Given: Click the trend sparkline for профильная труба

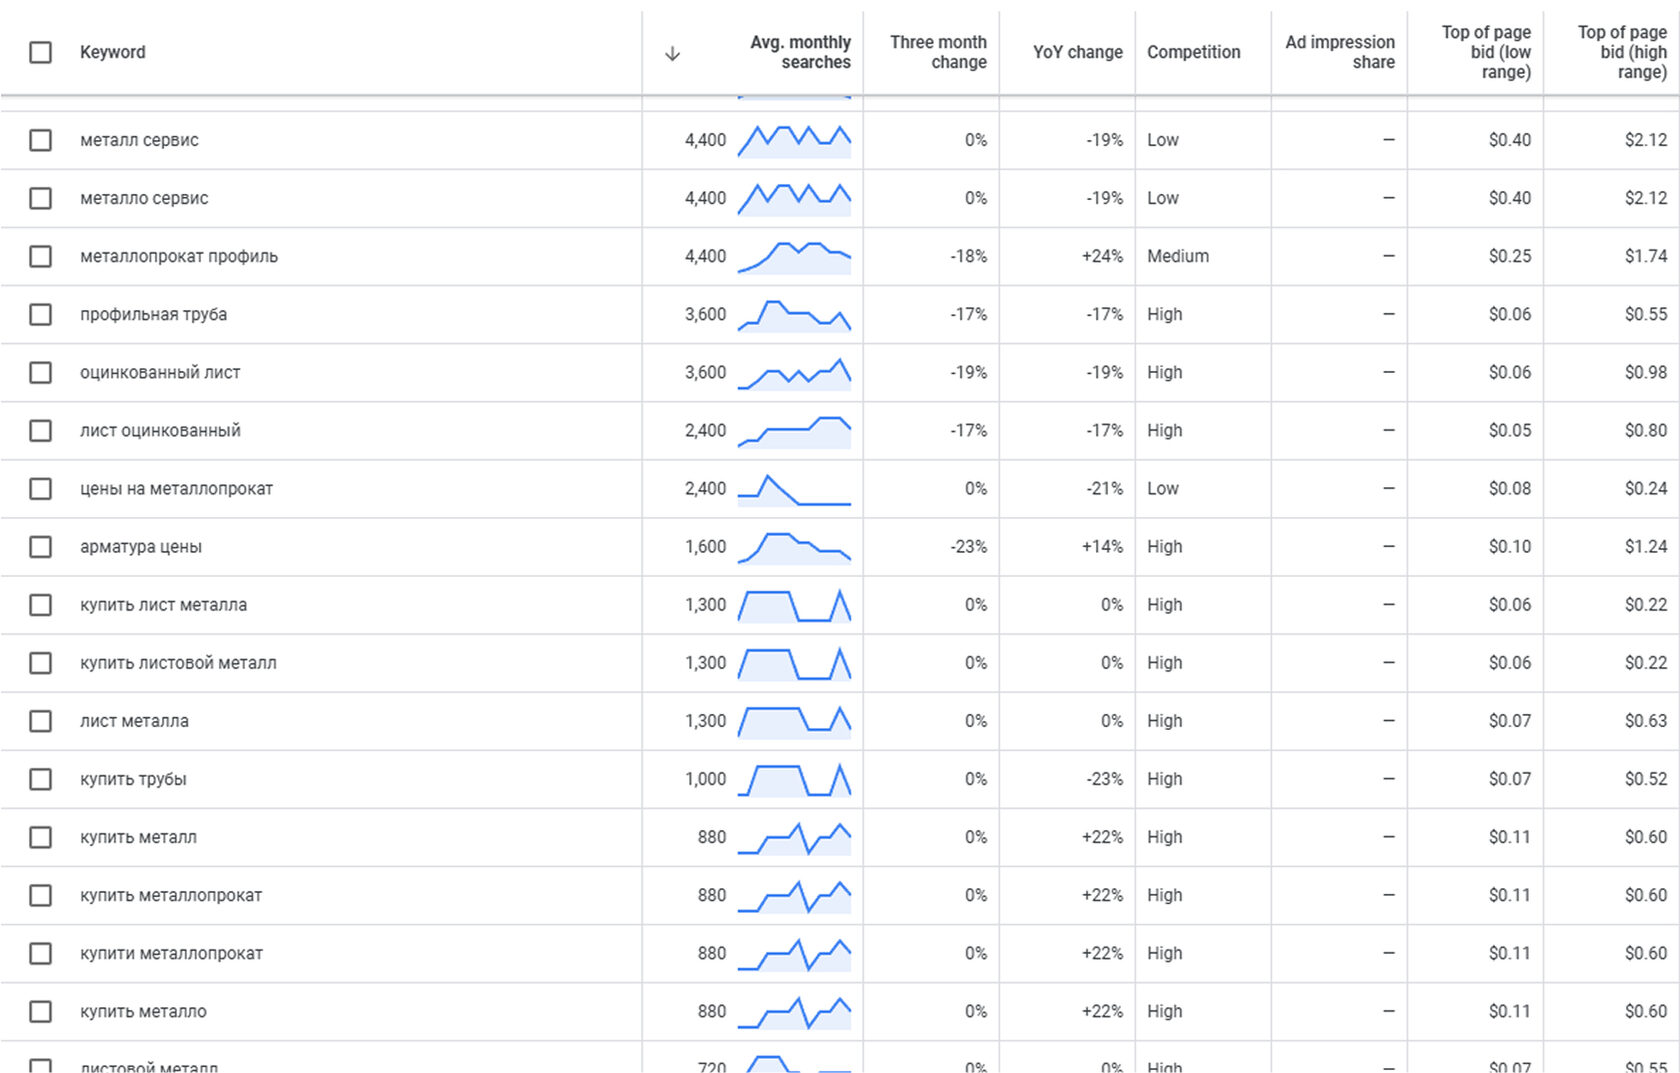Looking at the screenshot, I should 794,315.
